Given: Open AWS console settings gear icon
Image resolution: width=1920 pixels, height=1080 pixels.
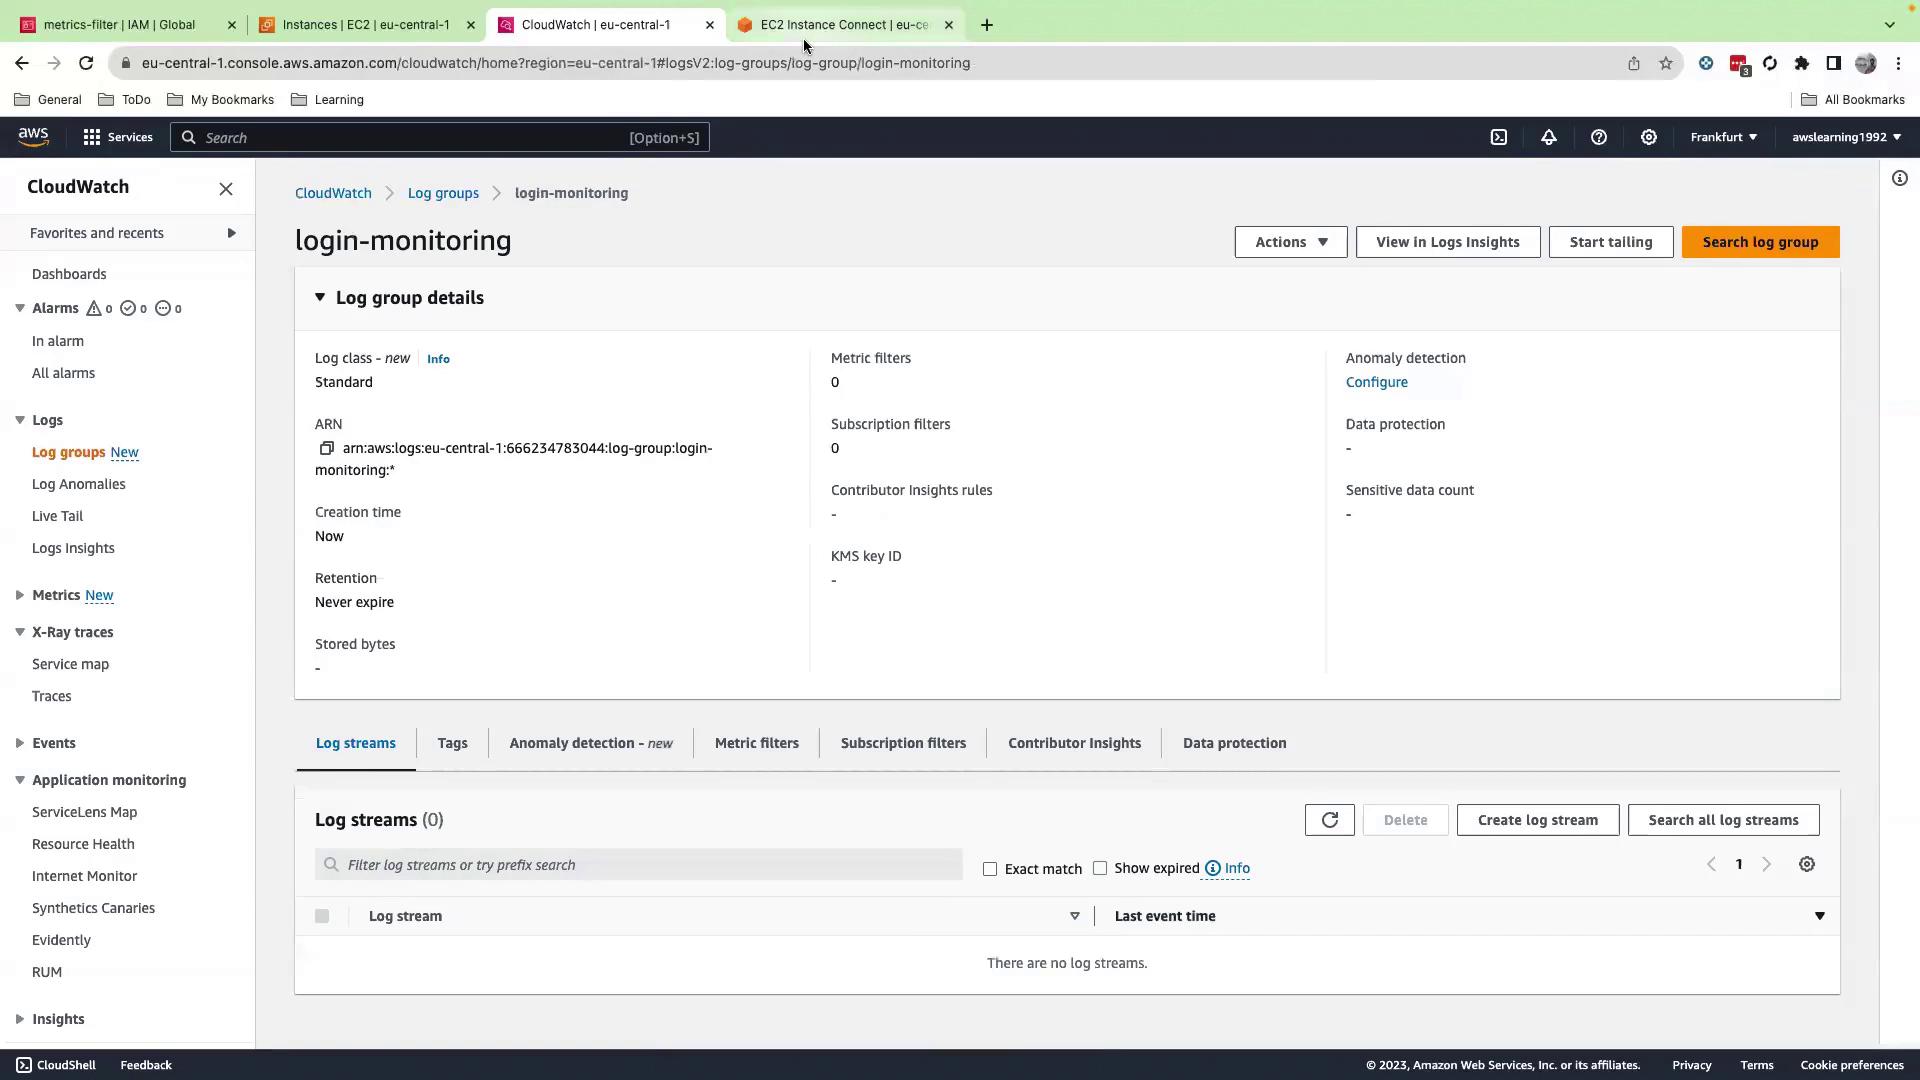Looking at the screenshot, I should [x=1648, y=137].
